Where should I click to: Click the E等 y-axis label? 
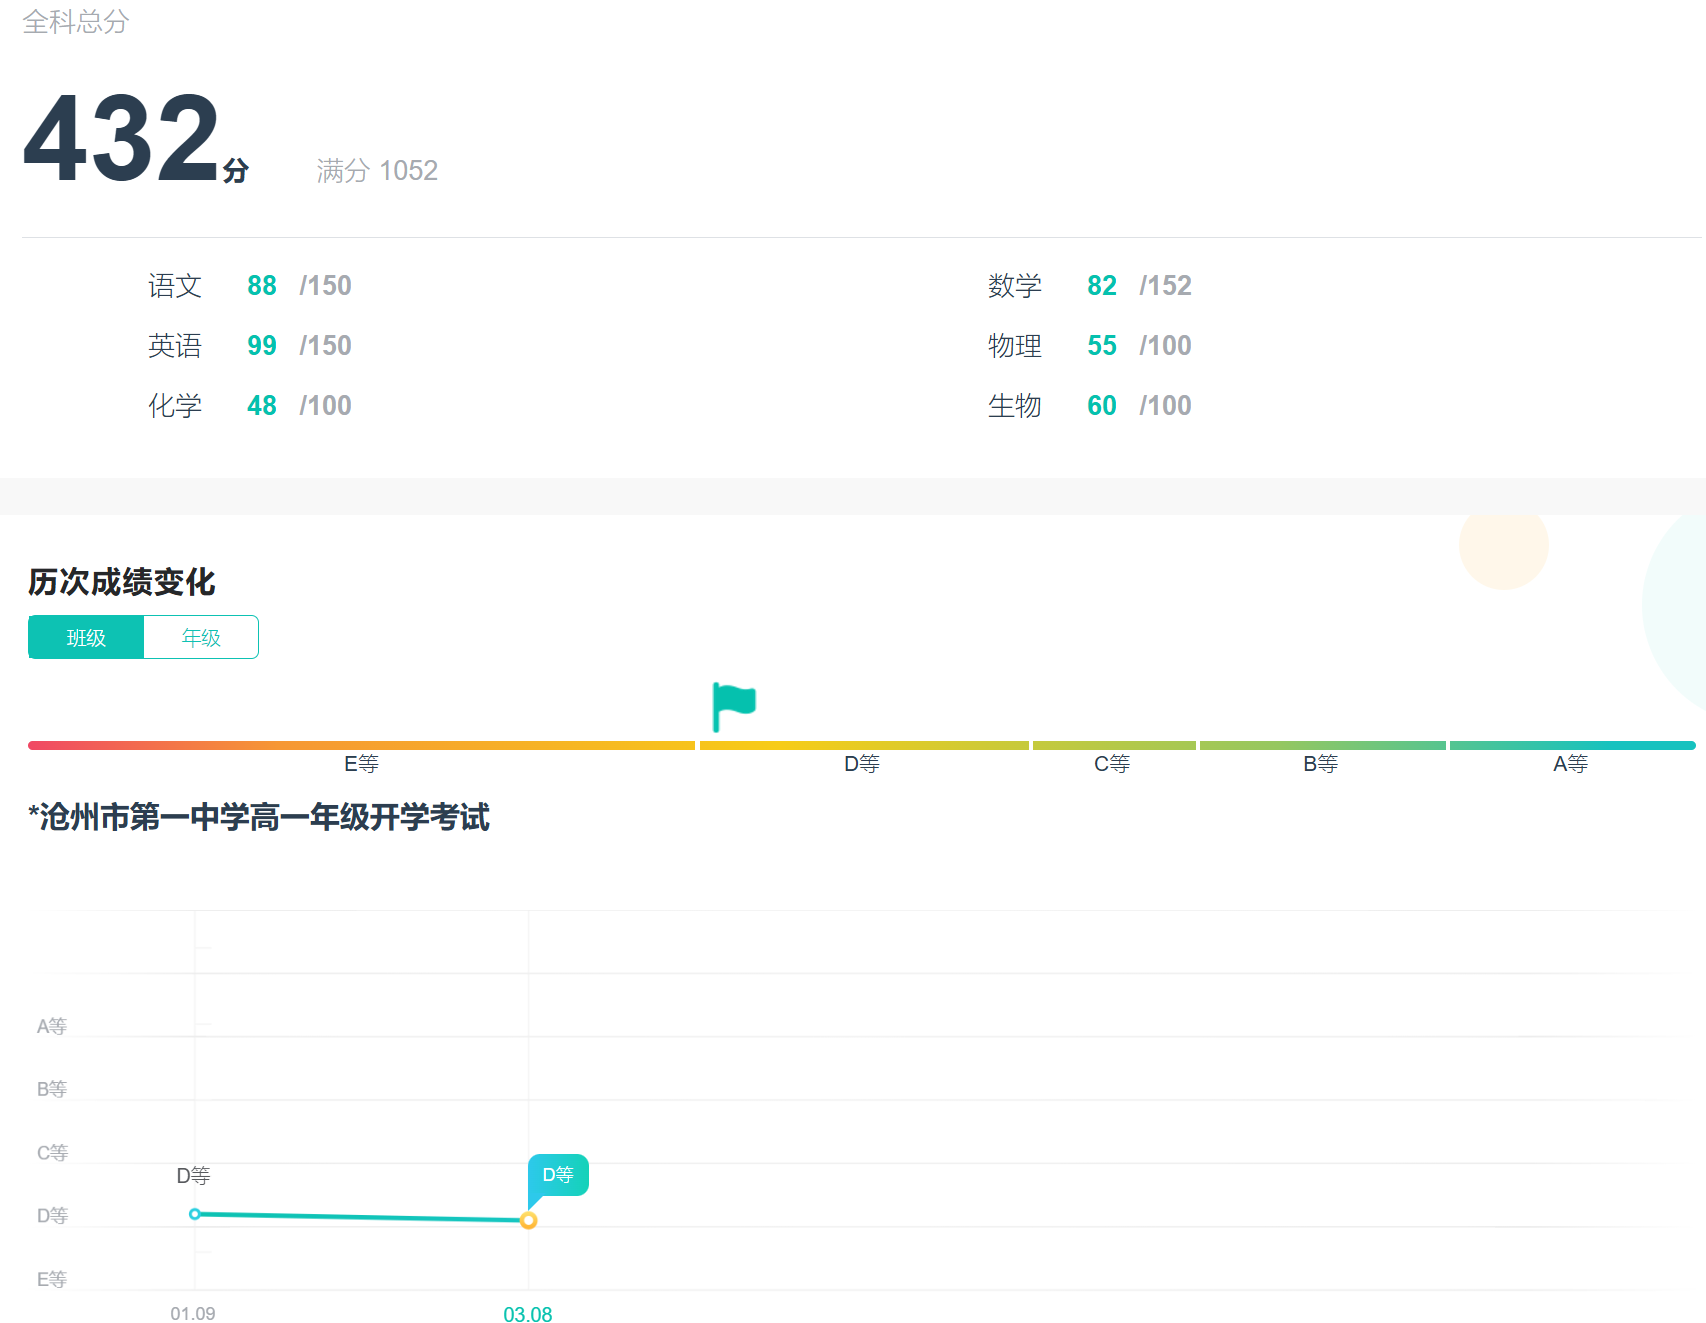(52, 1280)
